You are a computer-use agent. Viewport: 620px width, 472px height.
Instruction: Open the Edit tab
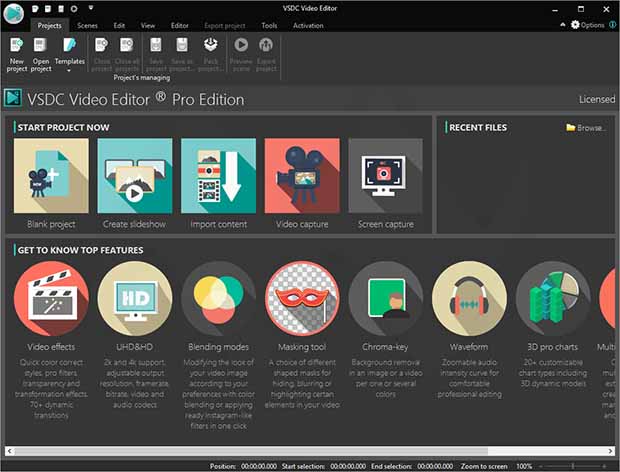pos(119,26)
